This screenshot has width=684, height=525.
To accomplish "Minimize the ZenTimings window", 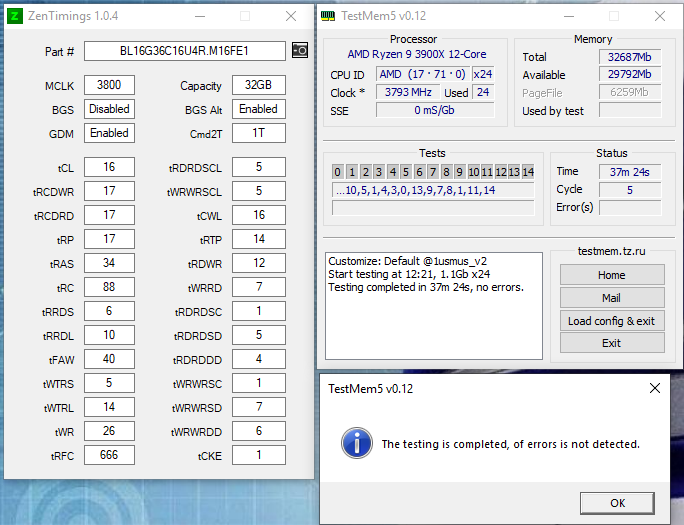I will (x=200, y=16).
